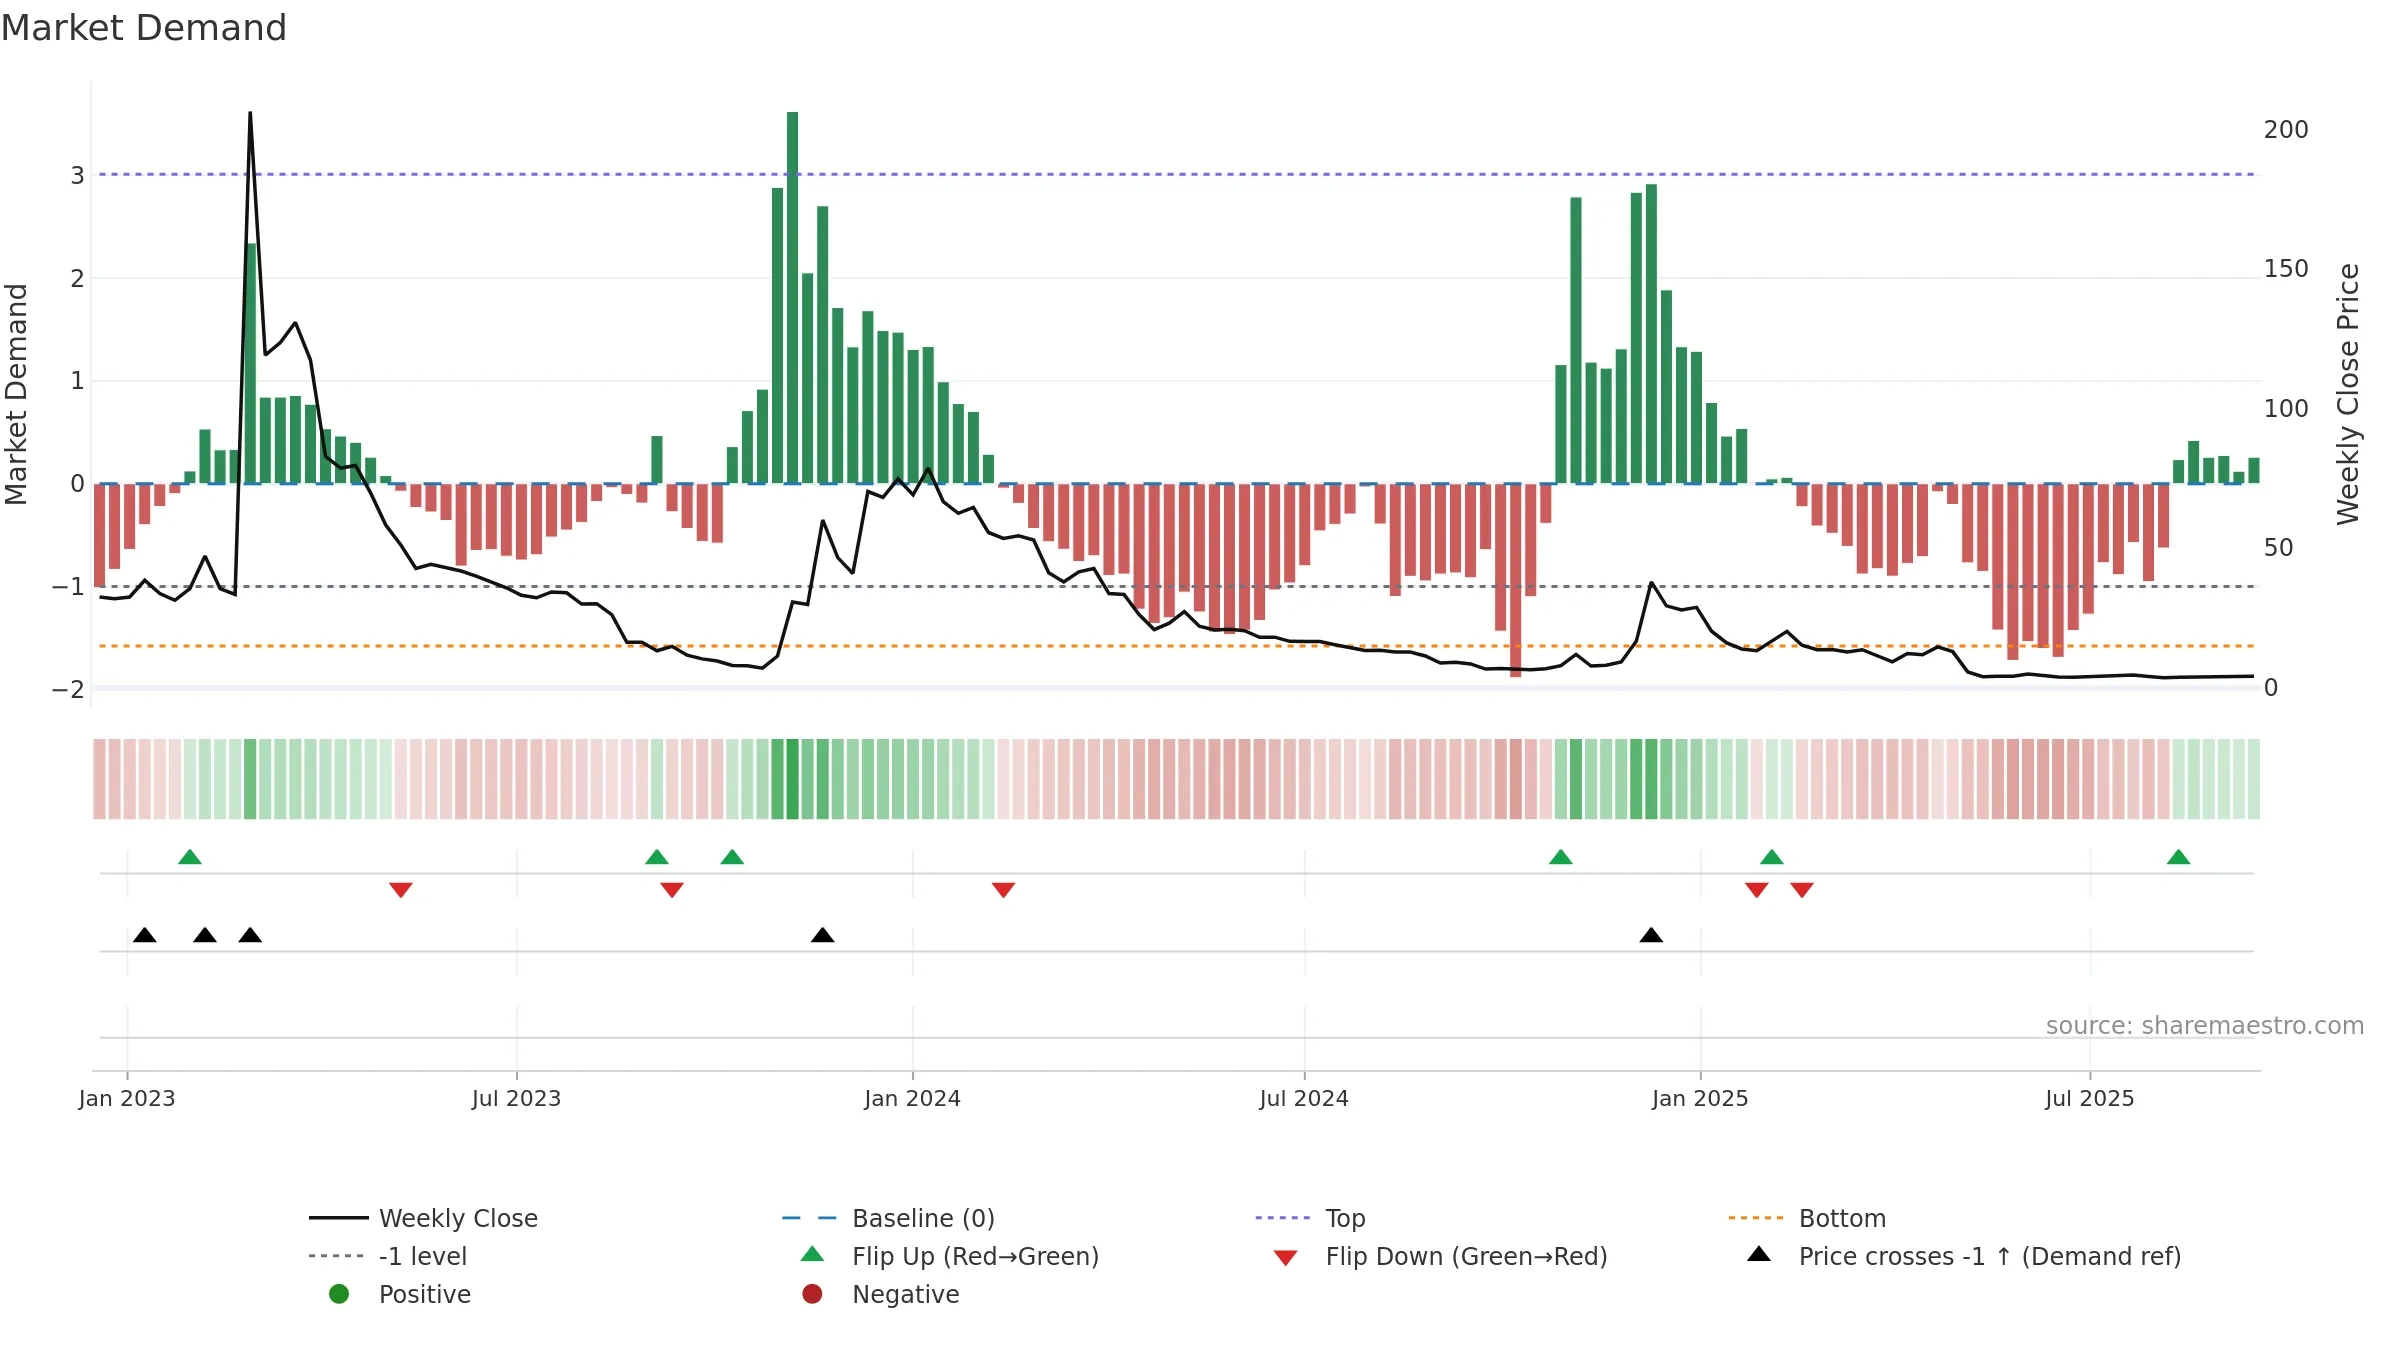Click the Weekly Close price spike peak in early 2023
The height and width of the screenshot is (1350, 2400).
point(250,114)
